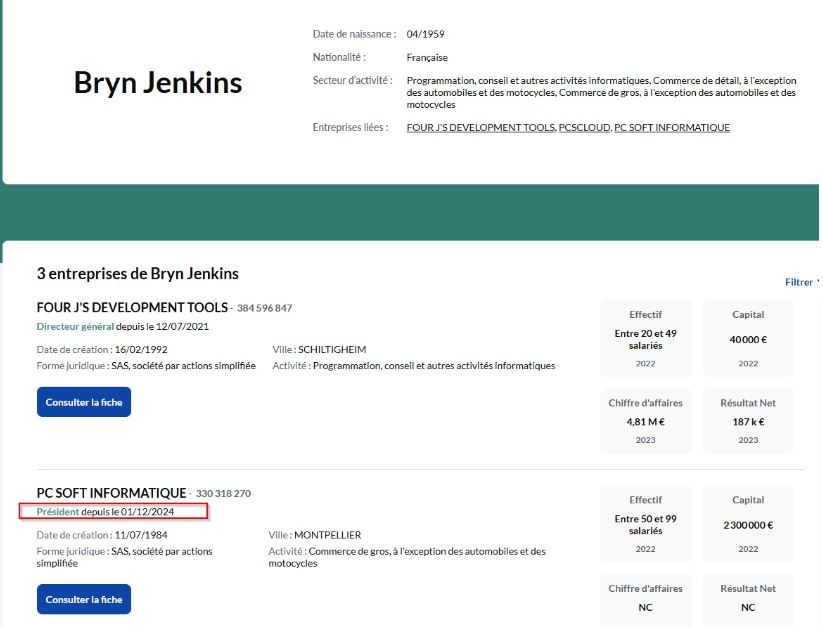Viewport: 823px width, 630px height.
Task: Open the Filtrer dropdown
Action: point(801,282)
